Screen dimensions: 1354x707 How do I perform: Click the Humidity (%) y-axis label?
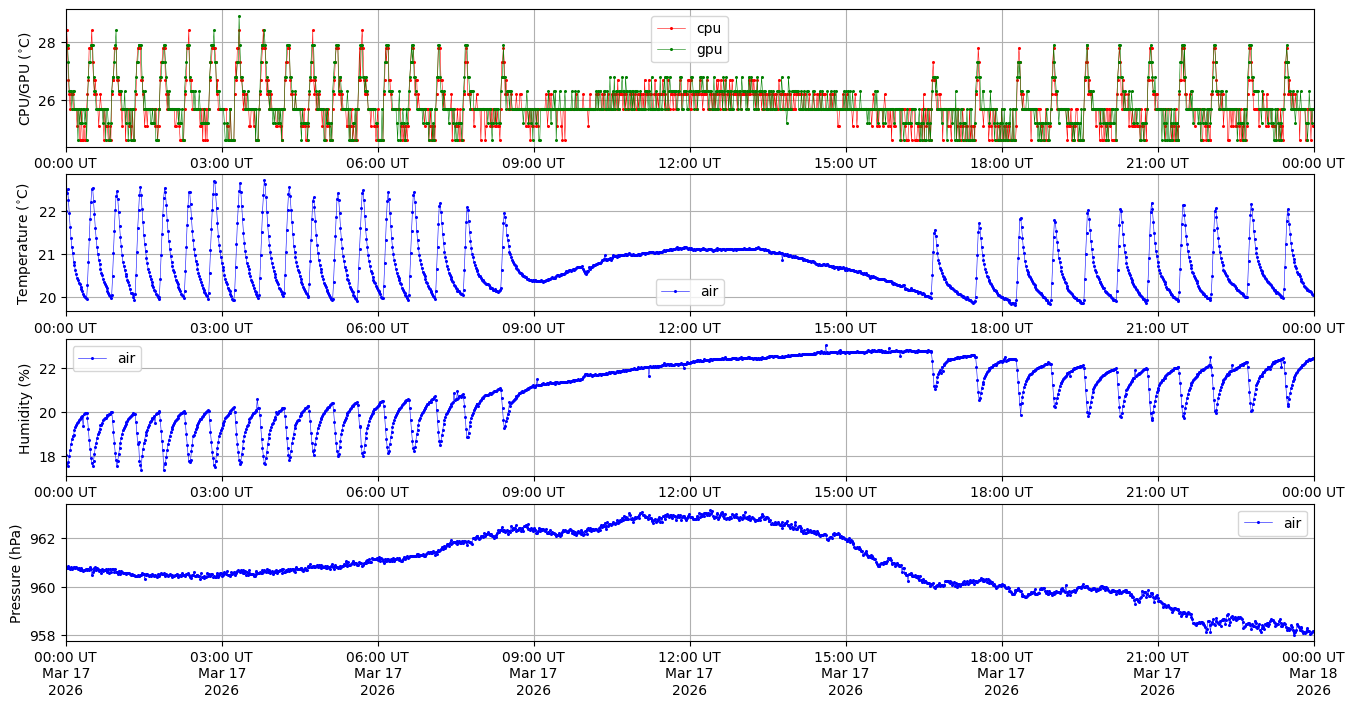(x=24, y=408)
